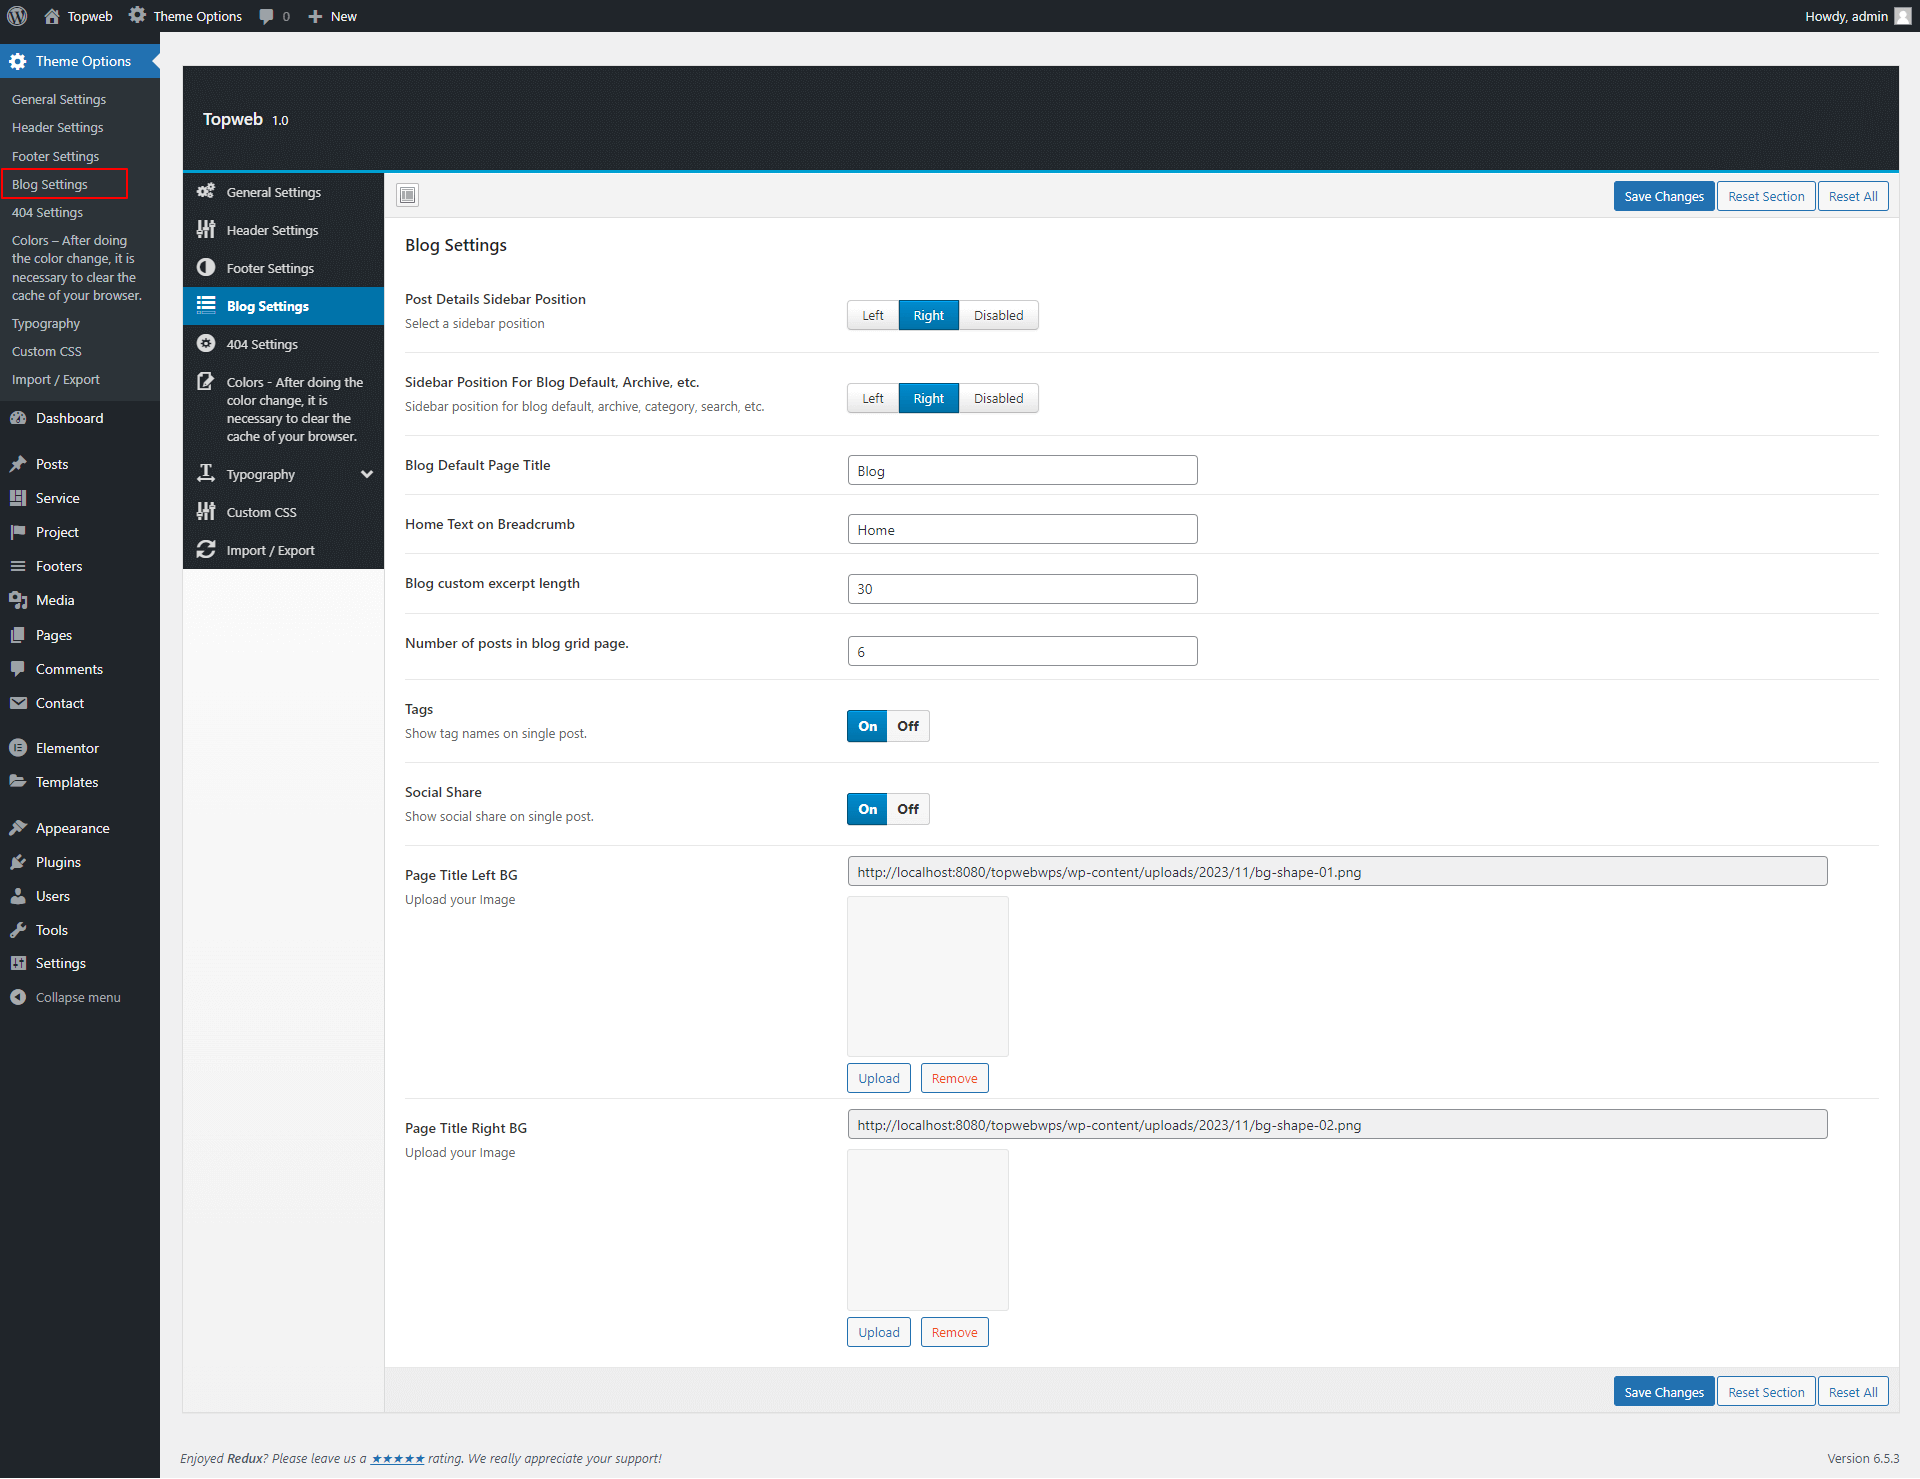Screen dimensions: 1920x1479
Task: Click Upload for Page Title Left BG
Action: click(879, 1078)
